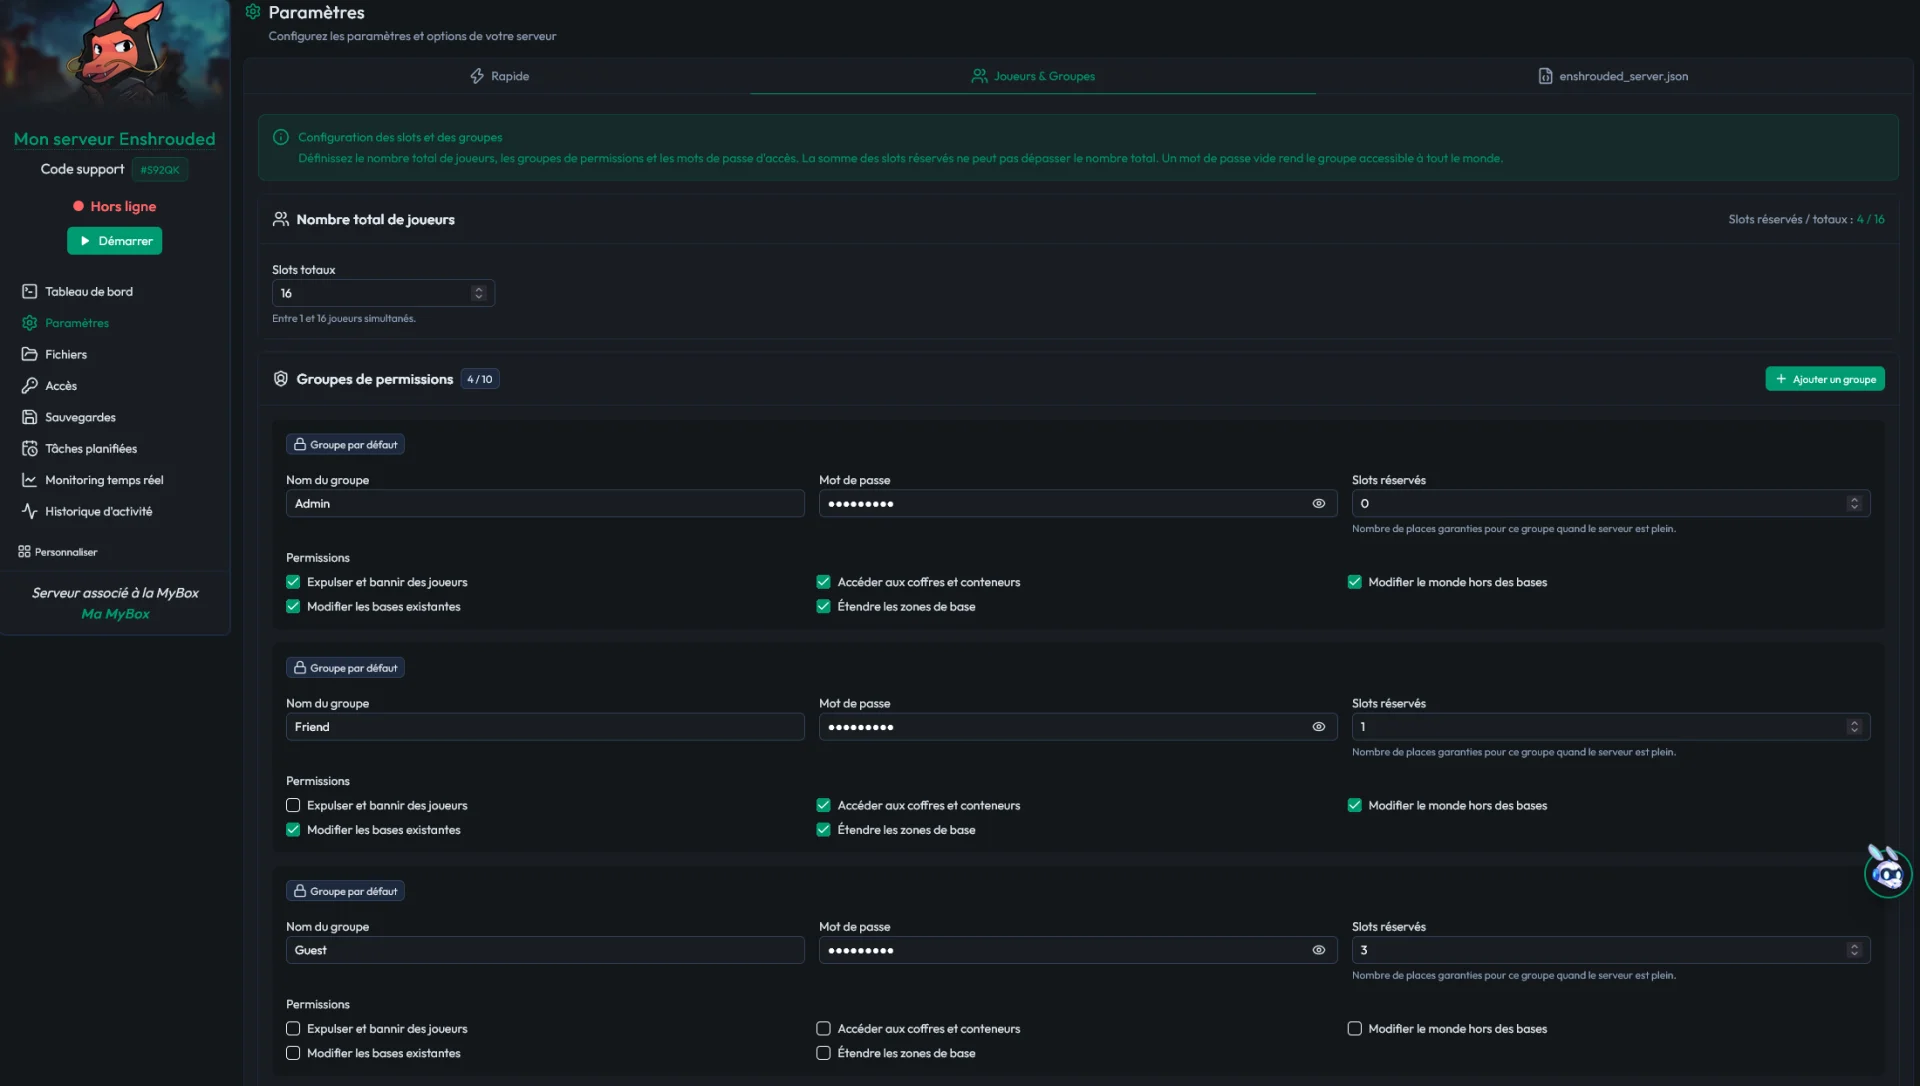
Task: Open the chatbot assistant mascot icon
Action: (1887, 872)
